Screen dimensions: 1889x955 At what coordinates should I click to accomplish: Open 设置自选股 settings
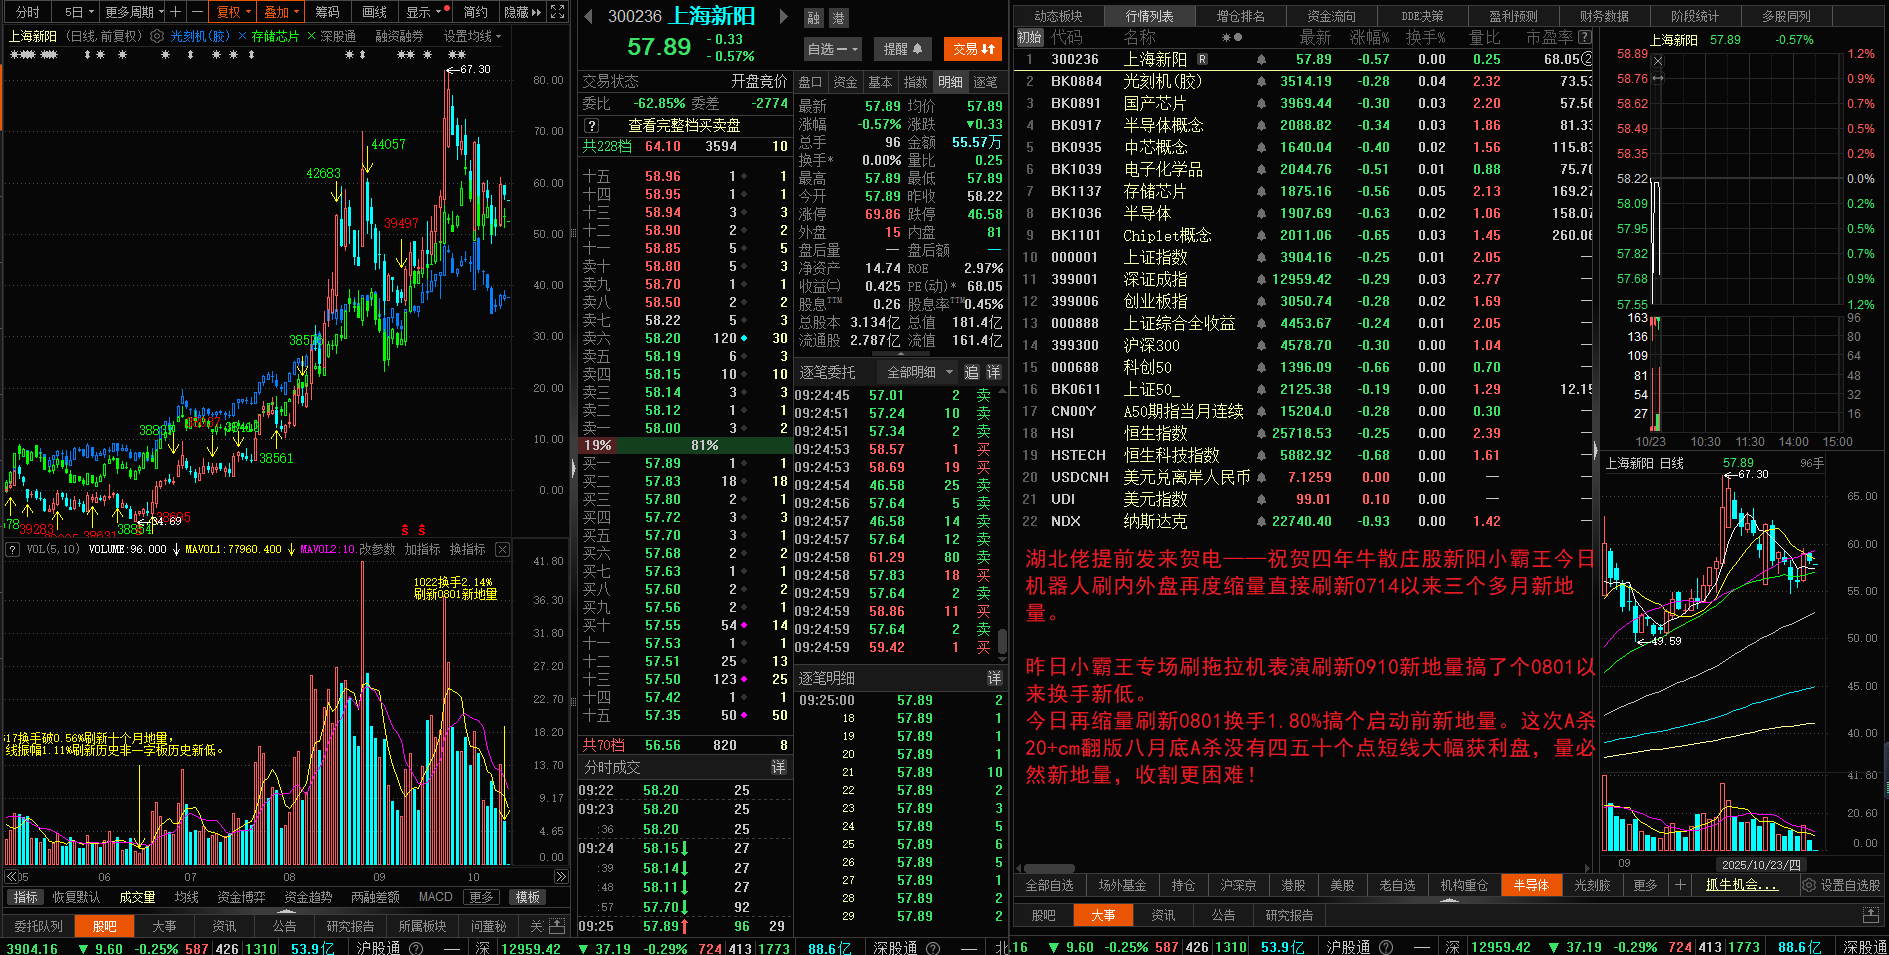[x=1841, y=885]
